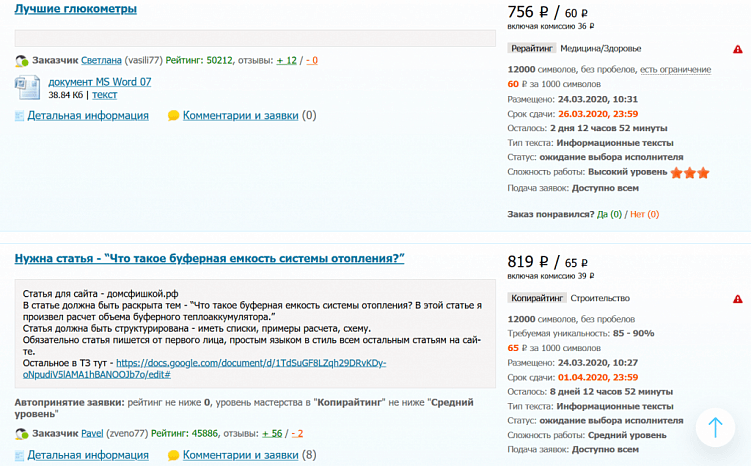The height and width of the screenshot is (466, 751).
Task: Open customer Pavel's profile
Action: [x=92, y=433]
